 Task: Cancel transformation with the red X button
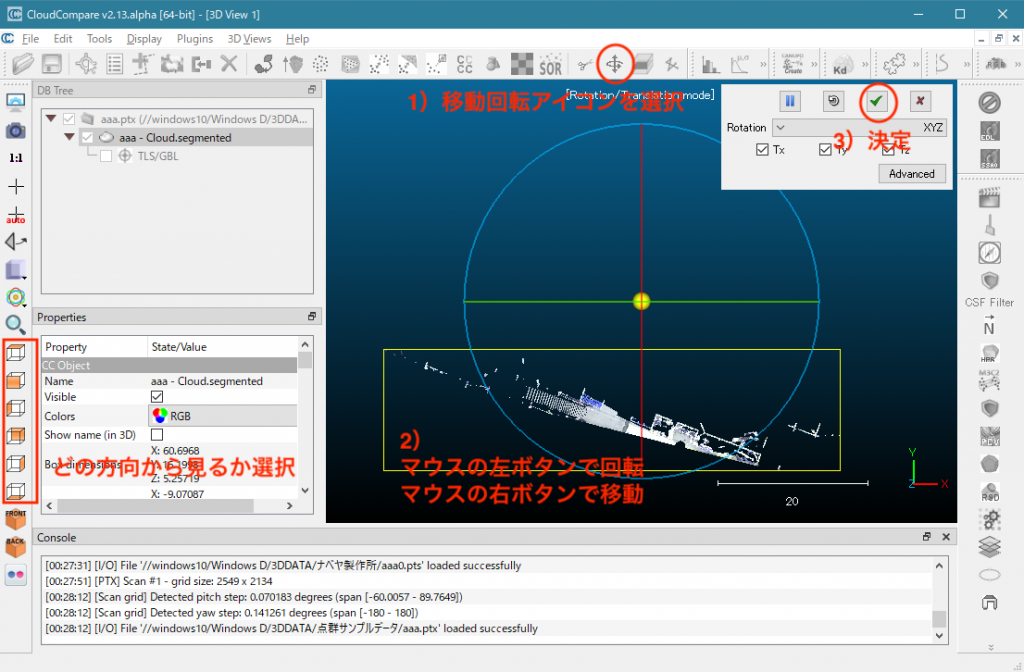click(x=920, y=102)
